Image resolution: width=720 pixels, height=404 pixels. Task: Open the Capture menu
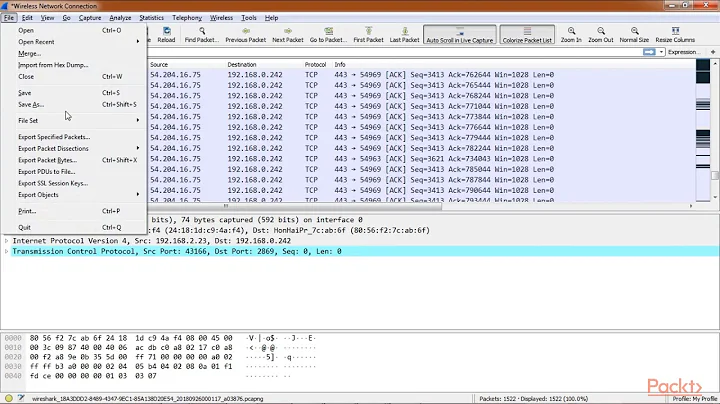[x=90, y=17]
